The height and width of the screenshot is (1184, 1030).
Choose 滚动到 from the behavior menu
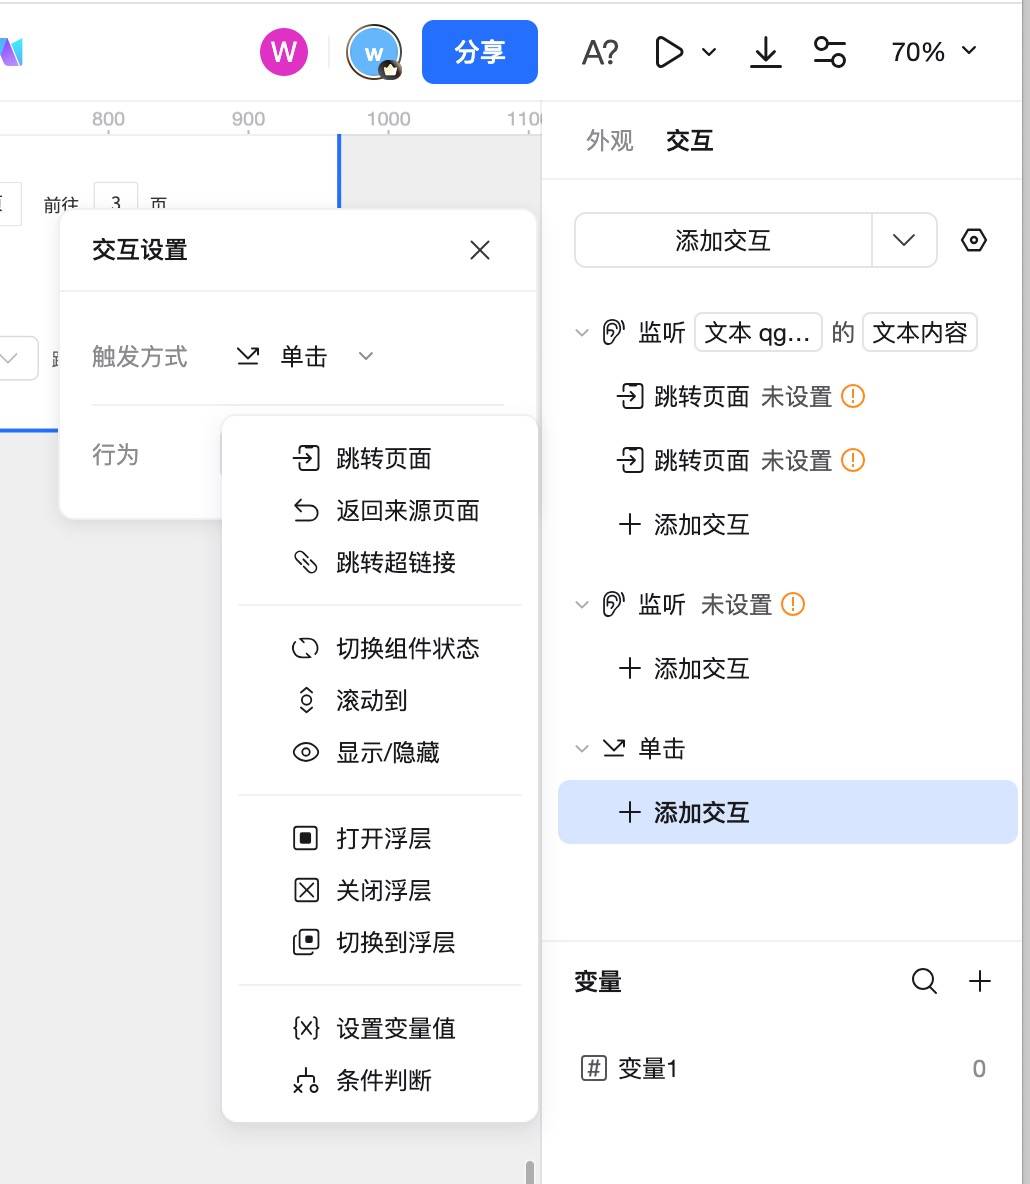(x=380, y=700)
